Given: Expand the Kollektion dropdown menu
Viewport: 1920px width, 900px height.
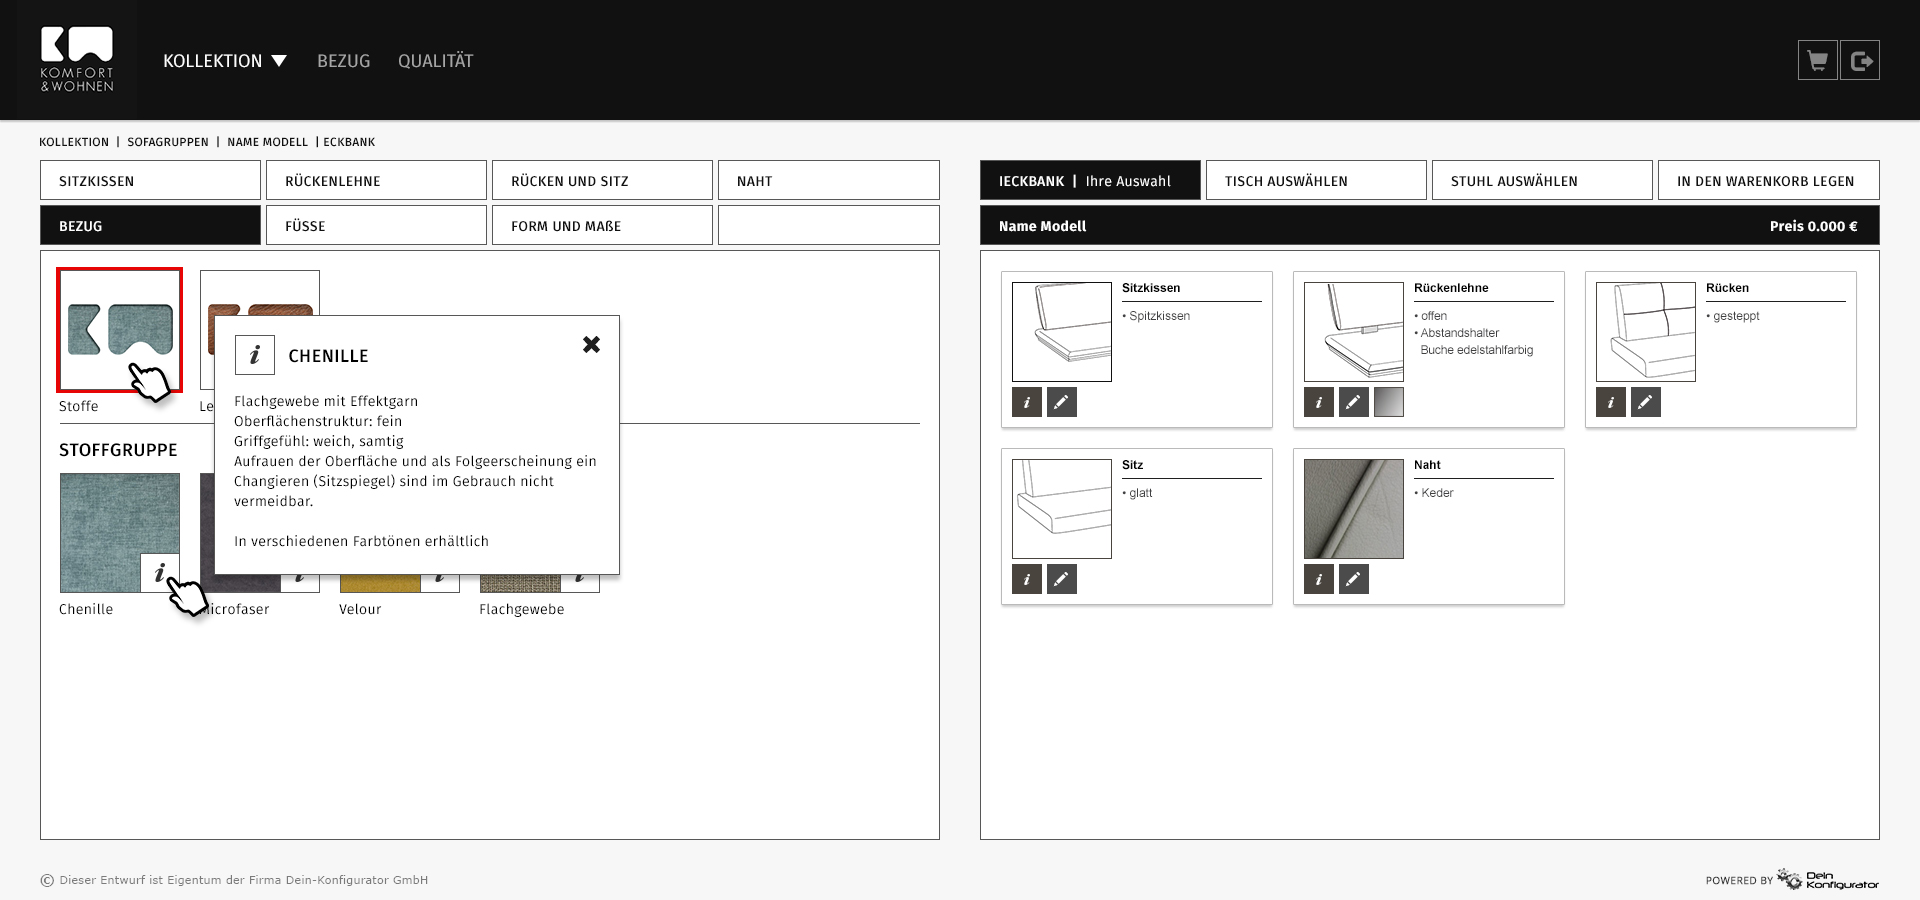Looking at the screenshot, I should 225,61.
